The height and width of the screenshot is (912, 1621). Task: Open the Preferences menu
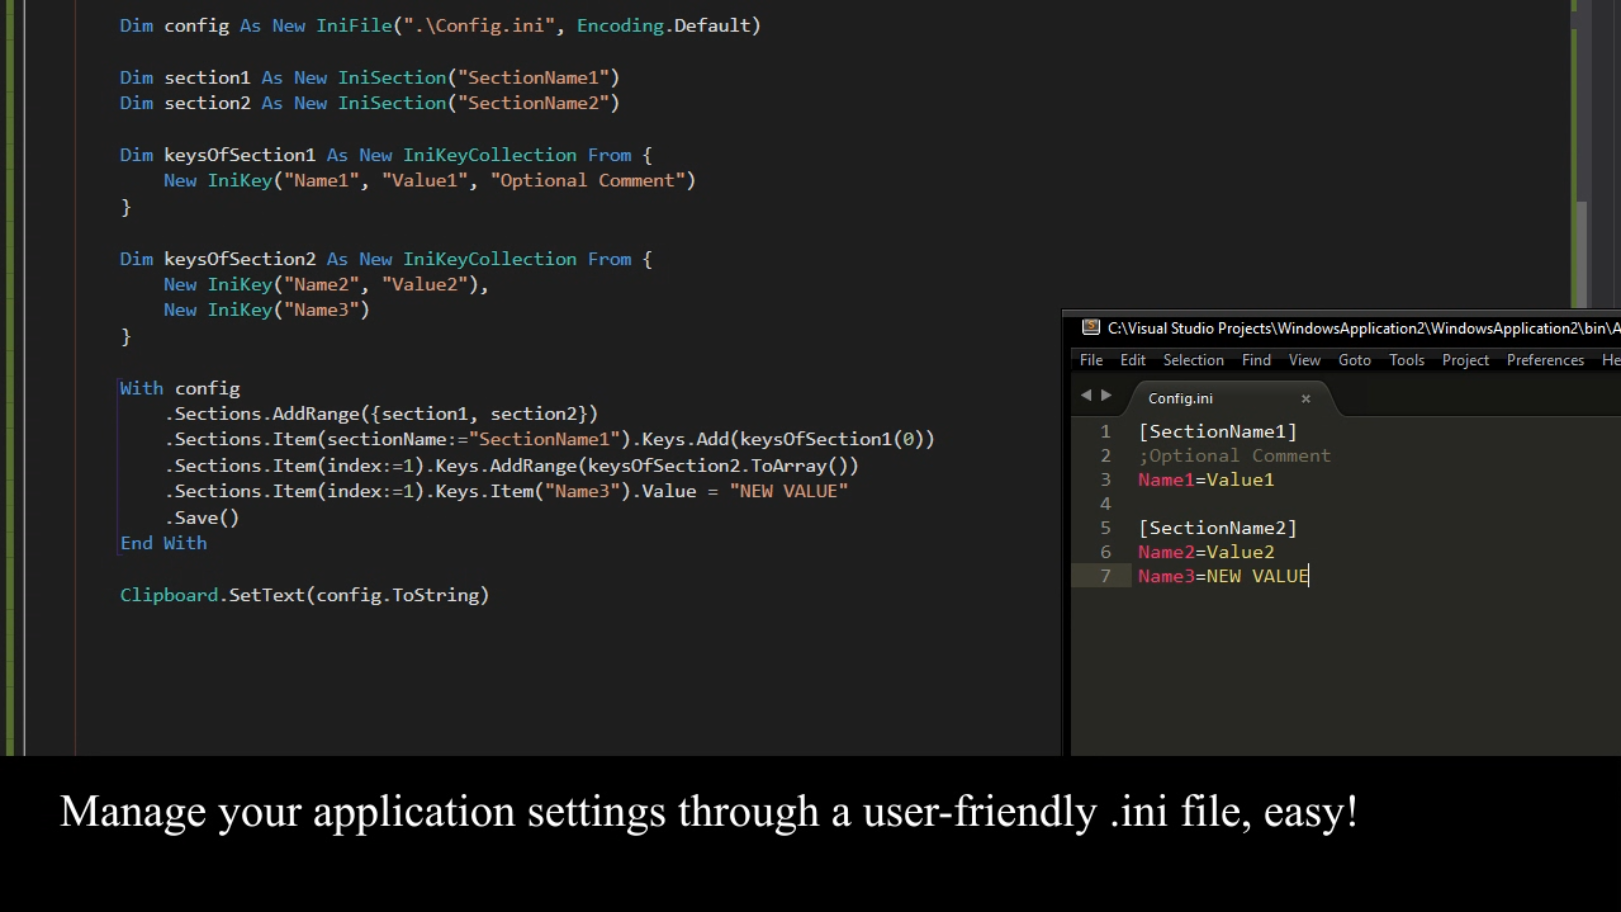click(x=1544, y=360)
